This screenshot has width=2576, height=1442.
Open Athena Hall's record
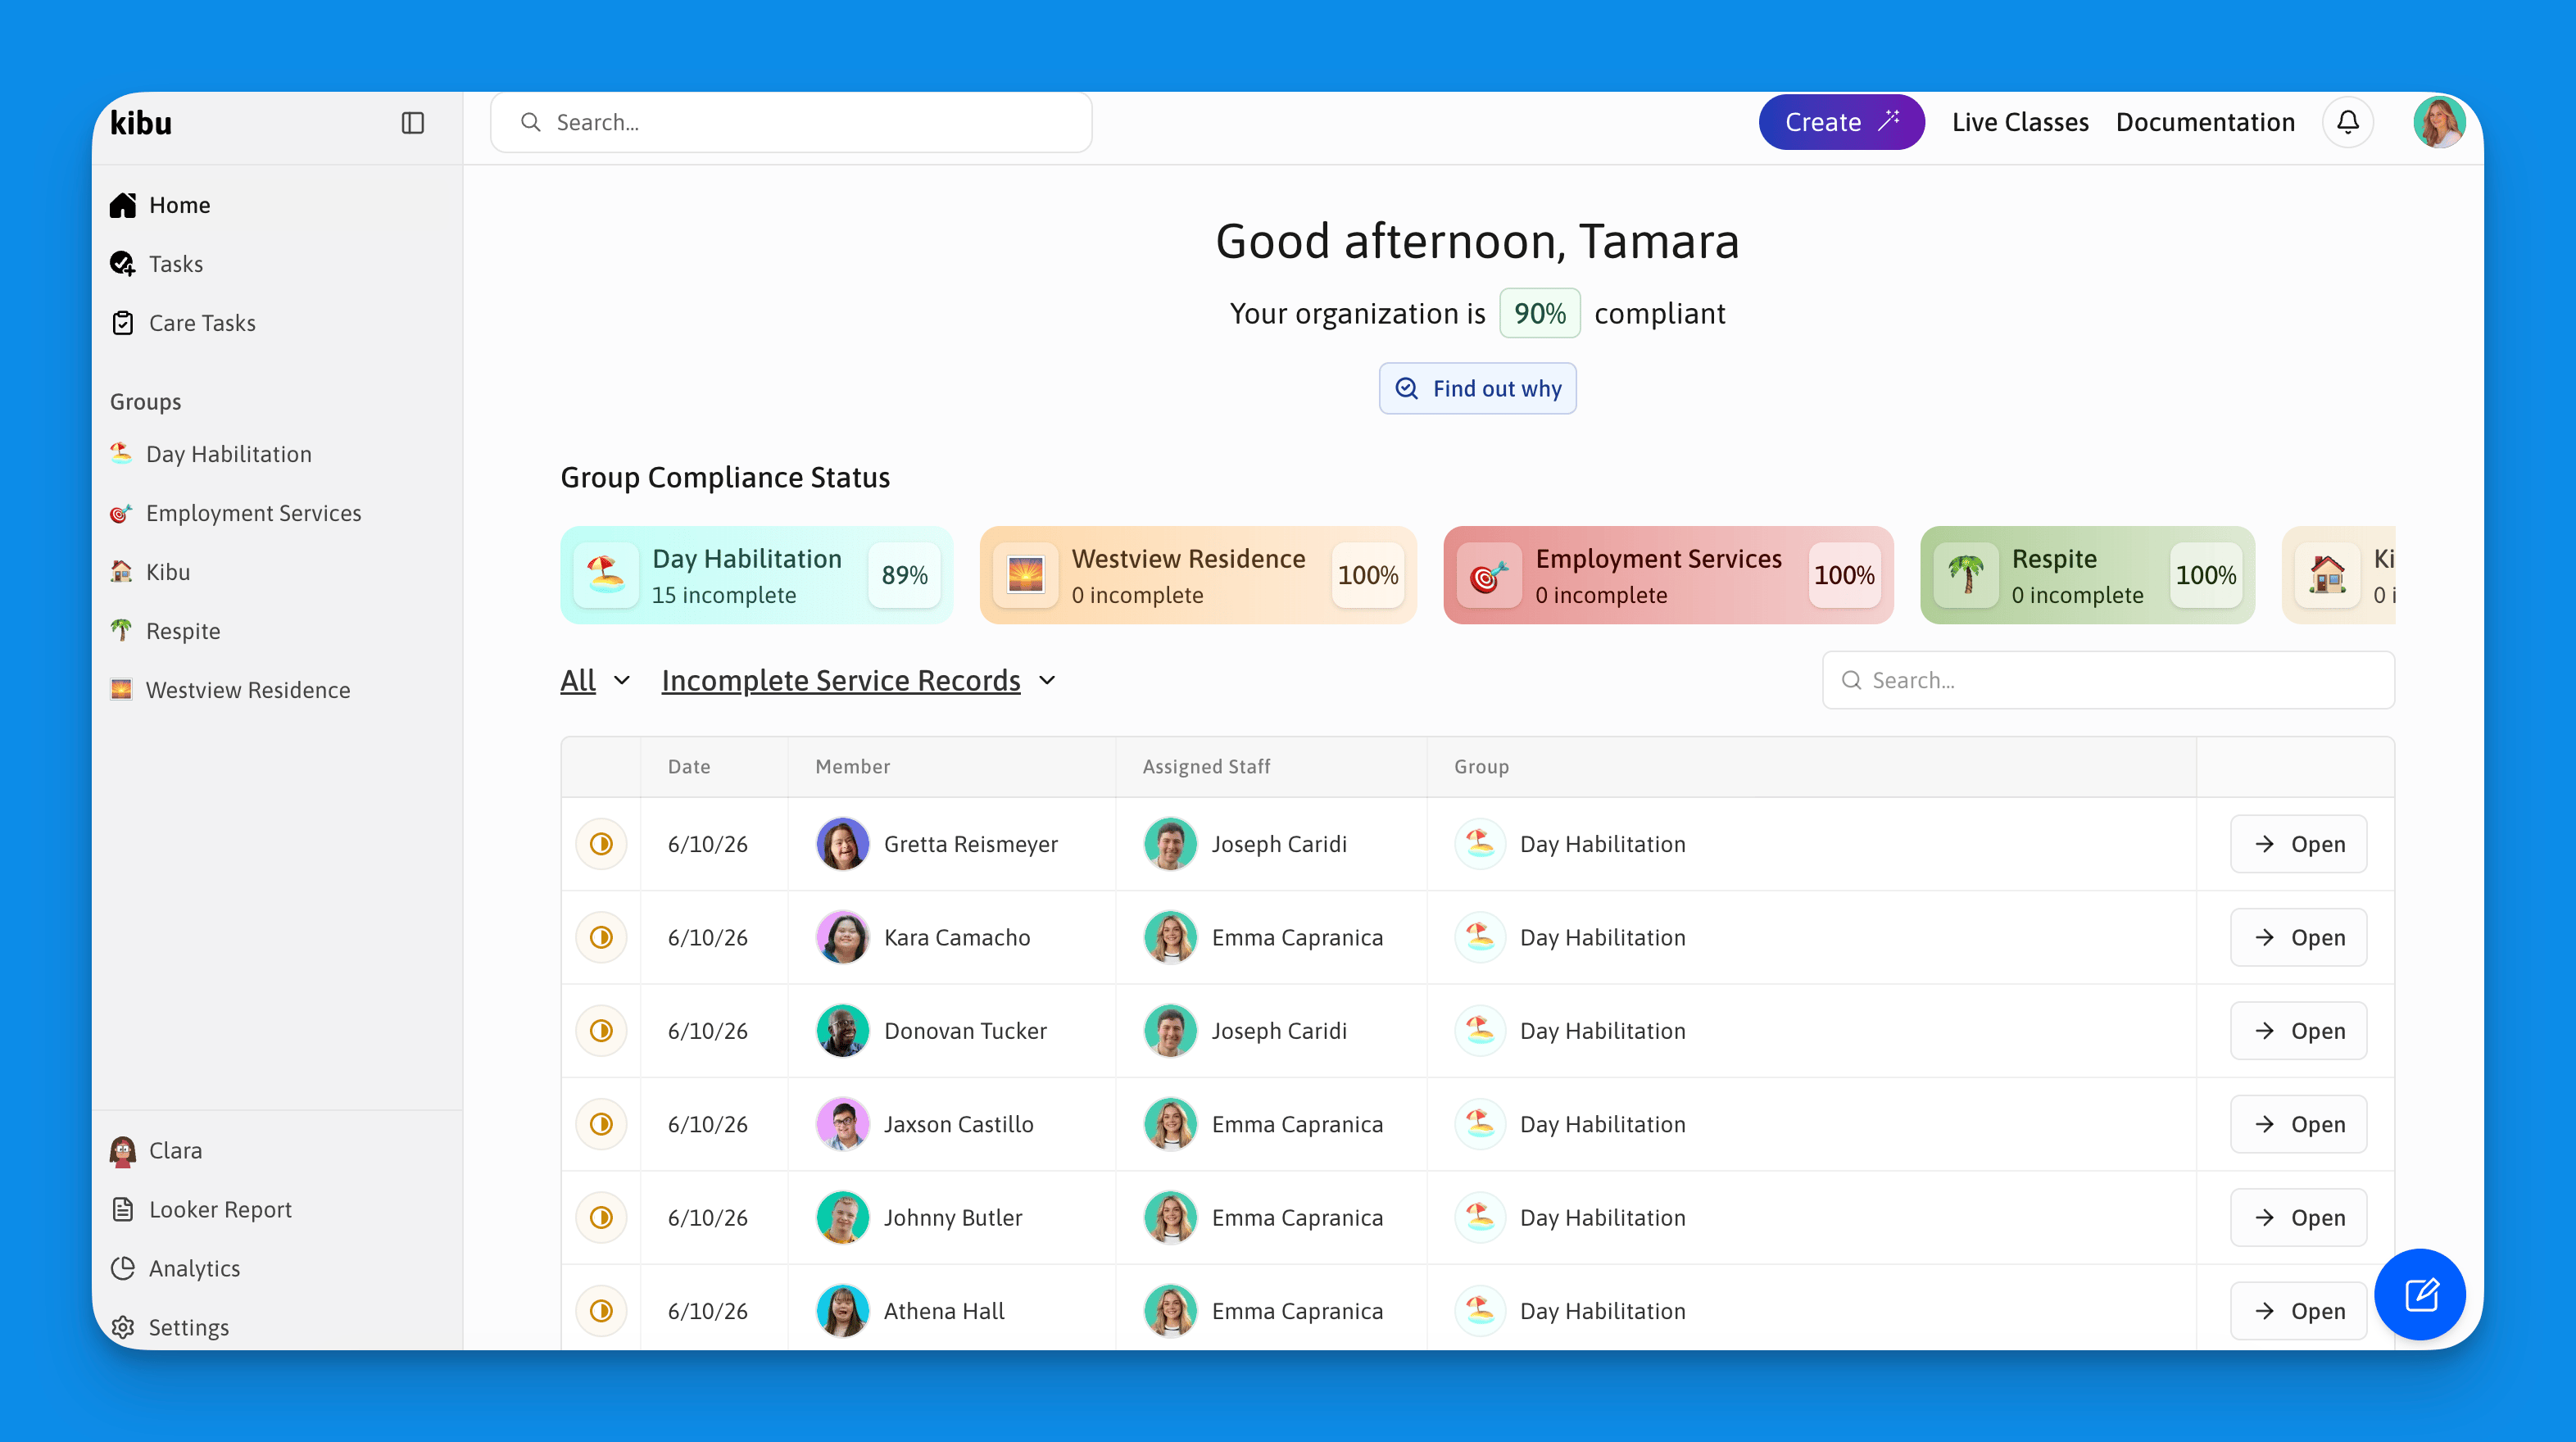(x=2298, y=1311)
